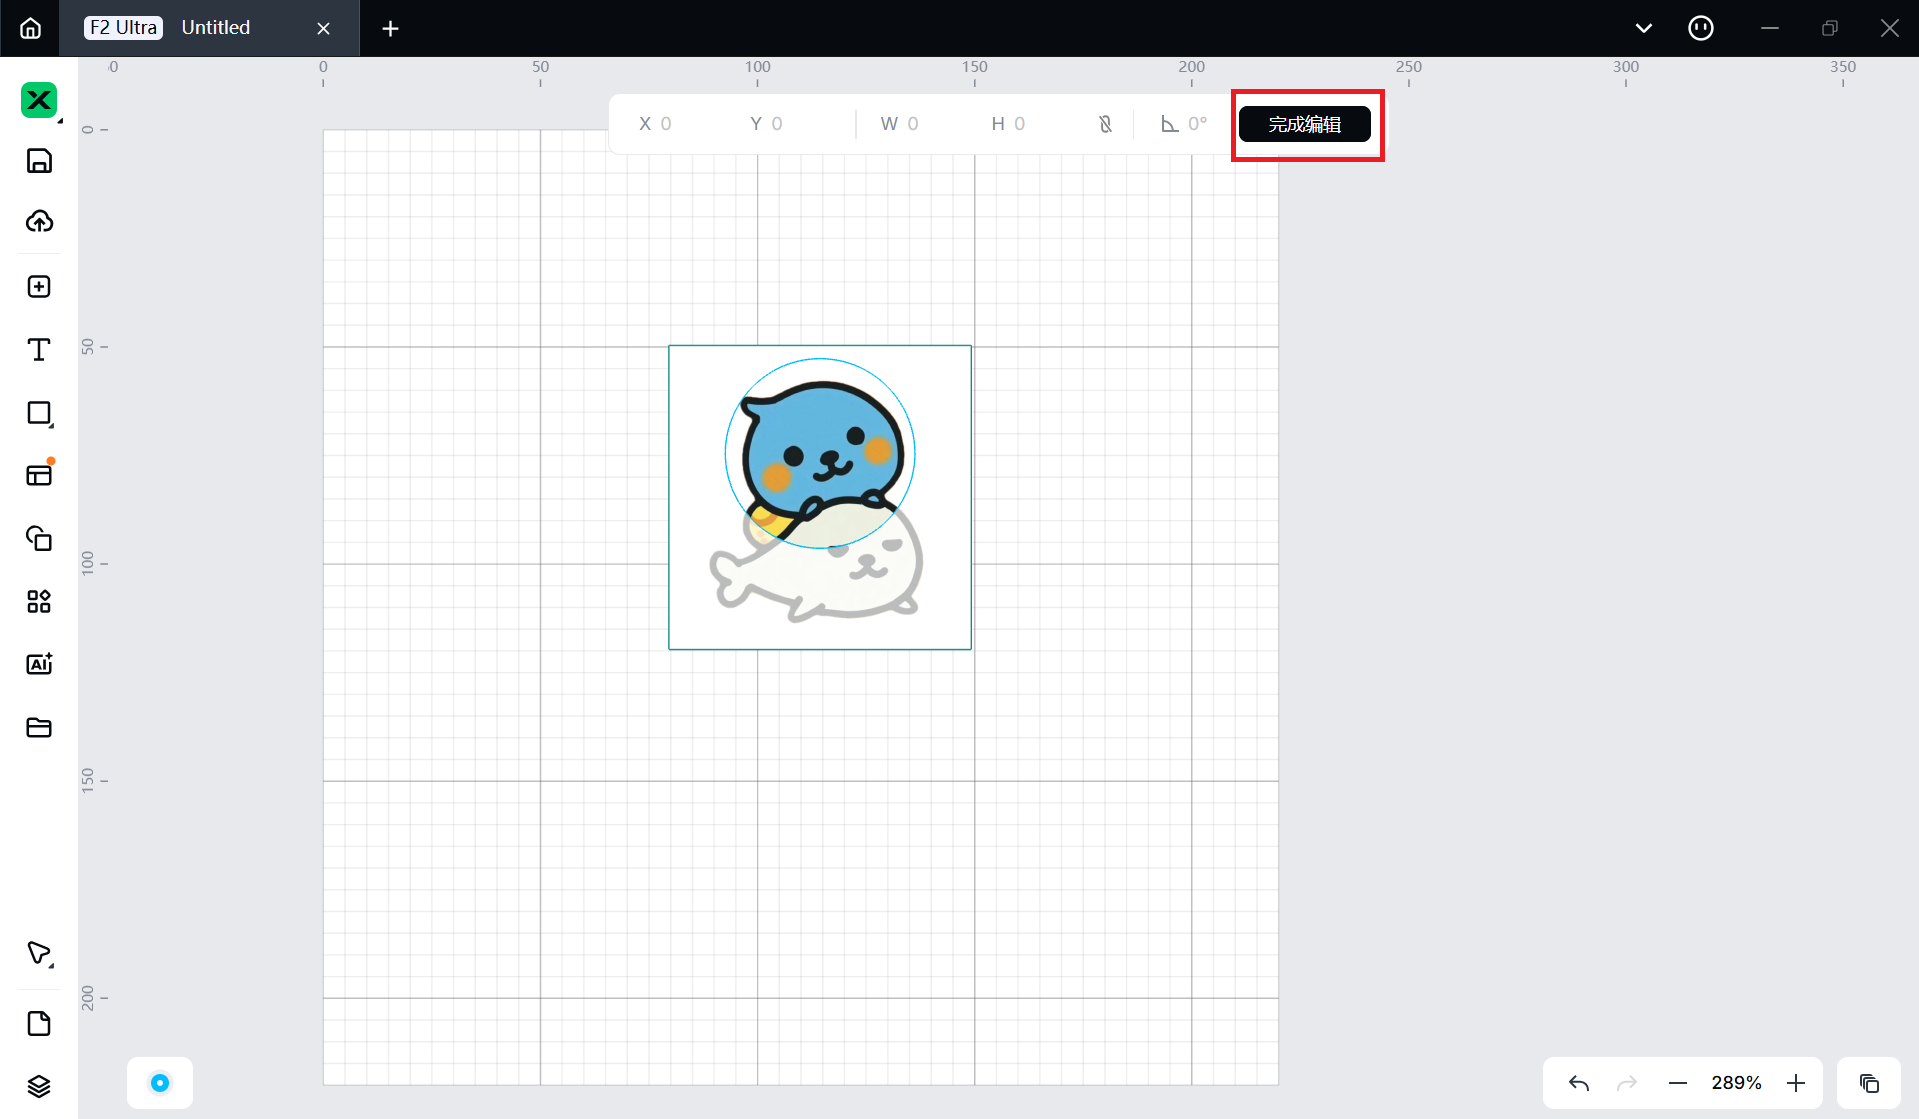Zoom in with the plus button
Image resolution: width=1919 pixels, height=1119 pixels.
click(x=1796, y=1083)
